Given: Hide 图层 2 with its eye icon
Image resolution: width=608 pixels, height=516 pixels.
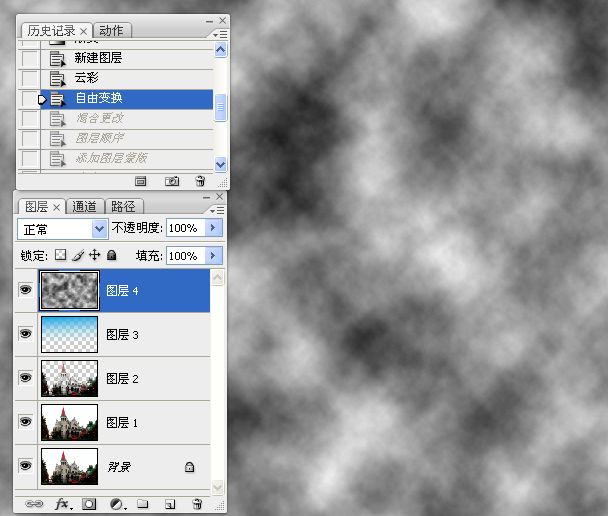Looking at the screenshot, I should pyautogui.click(x=26, y=378).
